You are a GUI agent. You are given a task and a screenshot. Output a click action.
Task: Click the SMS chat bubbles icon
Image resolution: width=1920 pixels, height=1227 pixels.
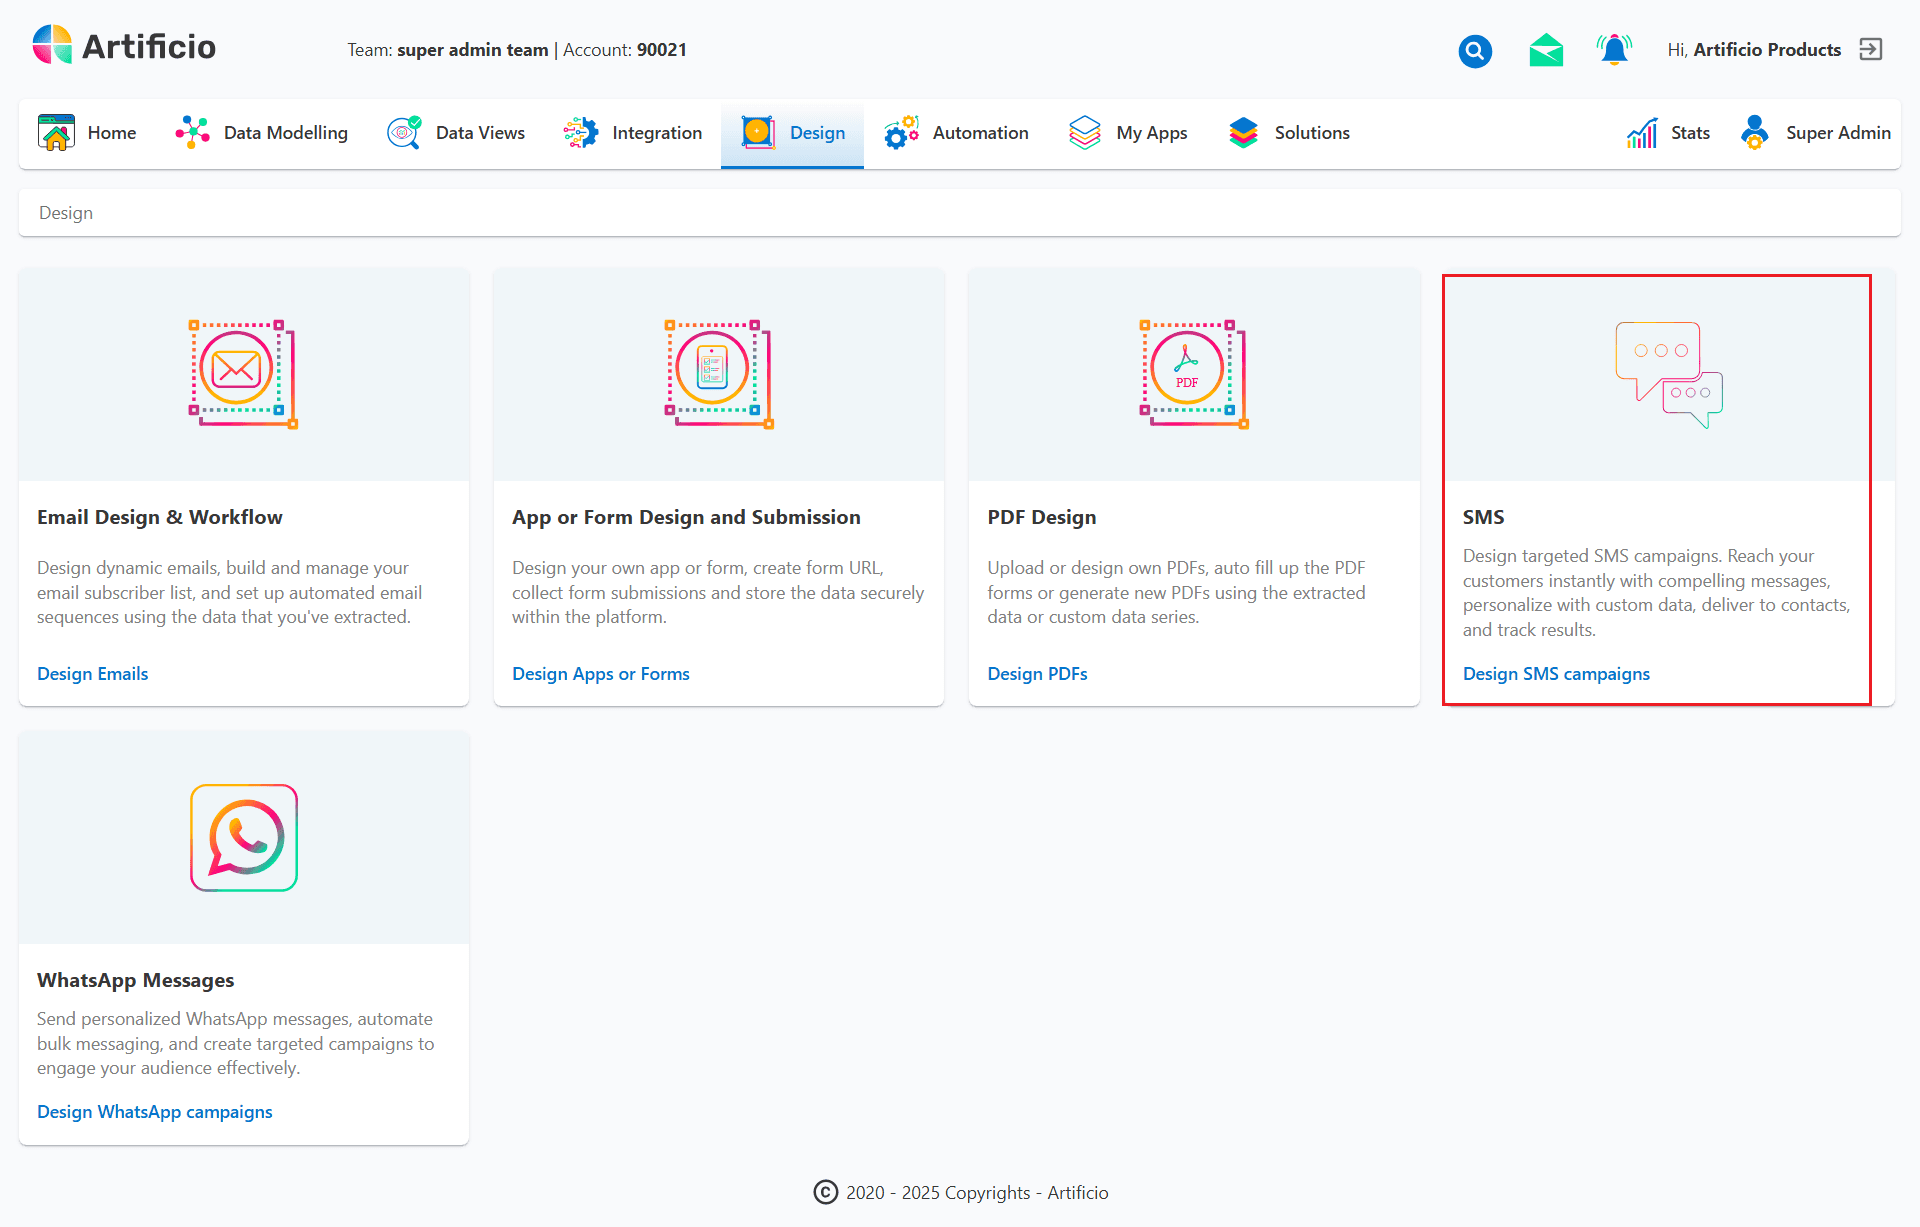pyautogui.click(x=1668, y=374)
